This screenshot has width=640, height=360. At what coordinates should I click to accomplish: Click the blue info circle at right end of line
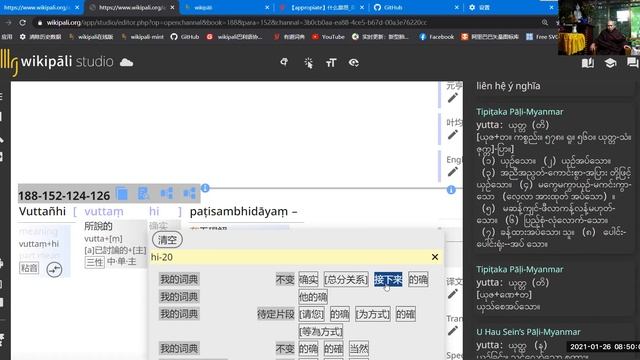(x=451, y=190)
